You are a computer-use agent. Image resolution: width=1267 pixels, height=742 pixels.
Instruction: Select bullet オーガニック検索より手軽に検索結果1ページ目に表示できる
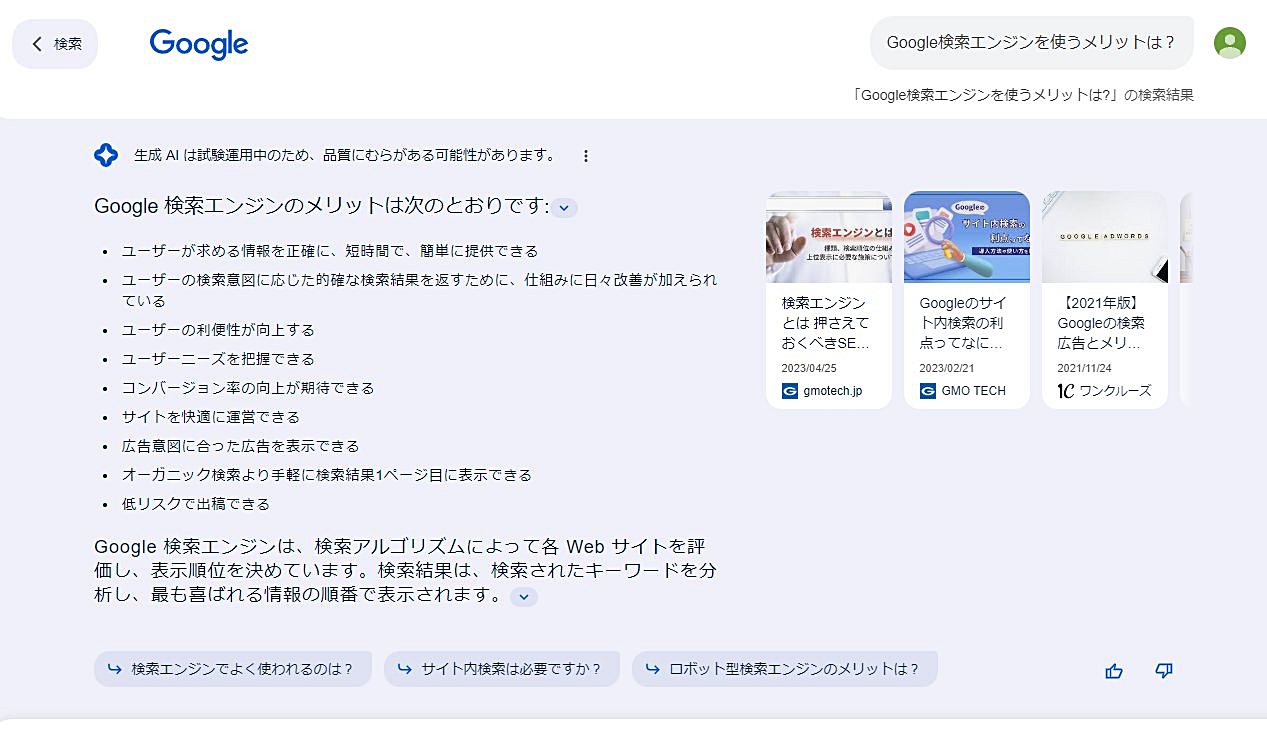(327, 475)
